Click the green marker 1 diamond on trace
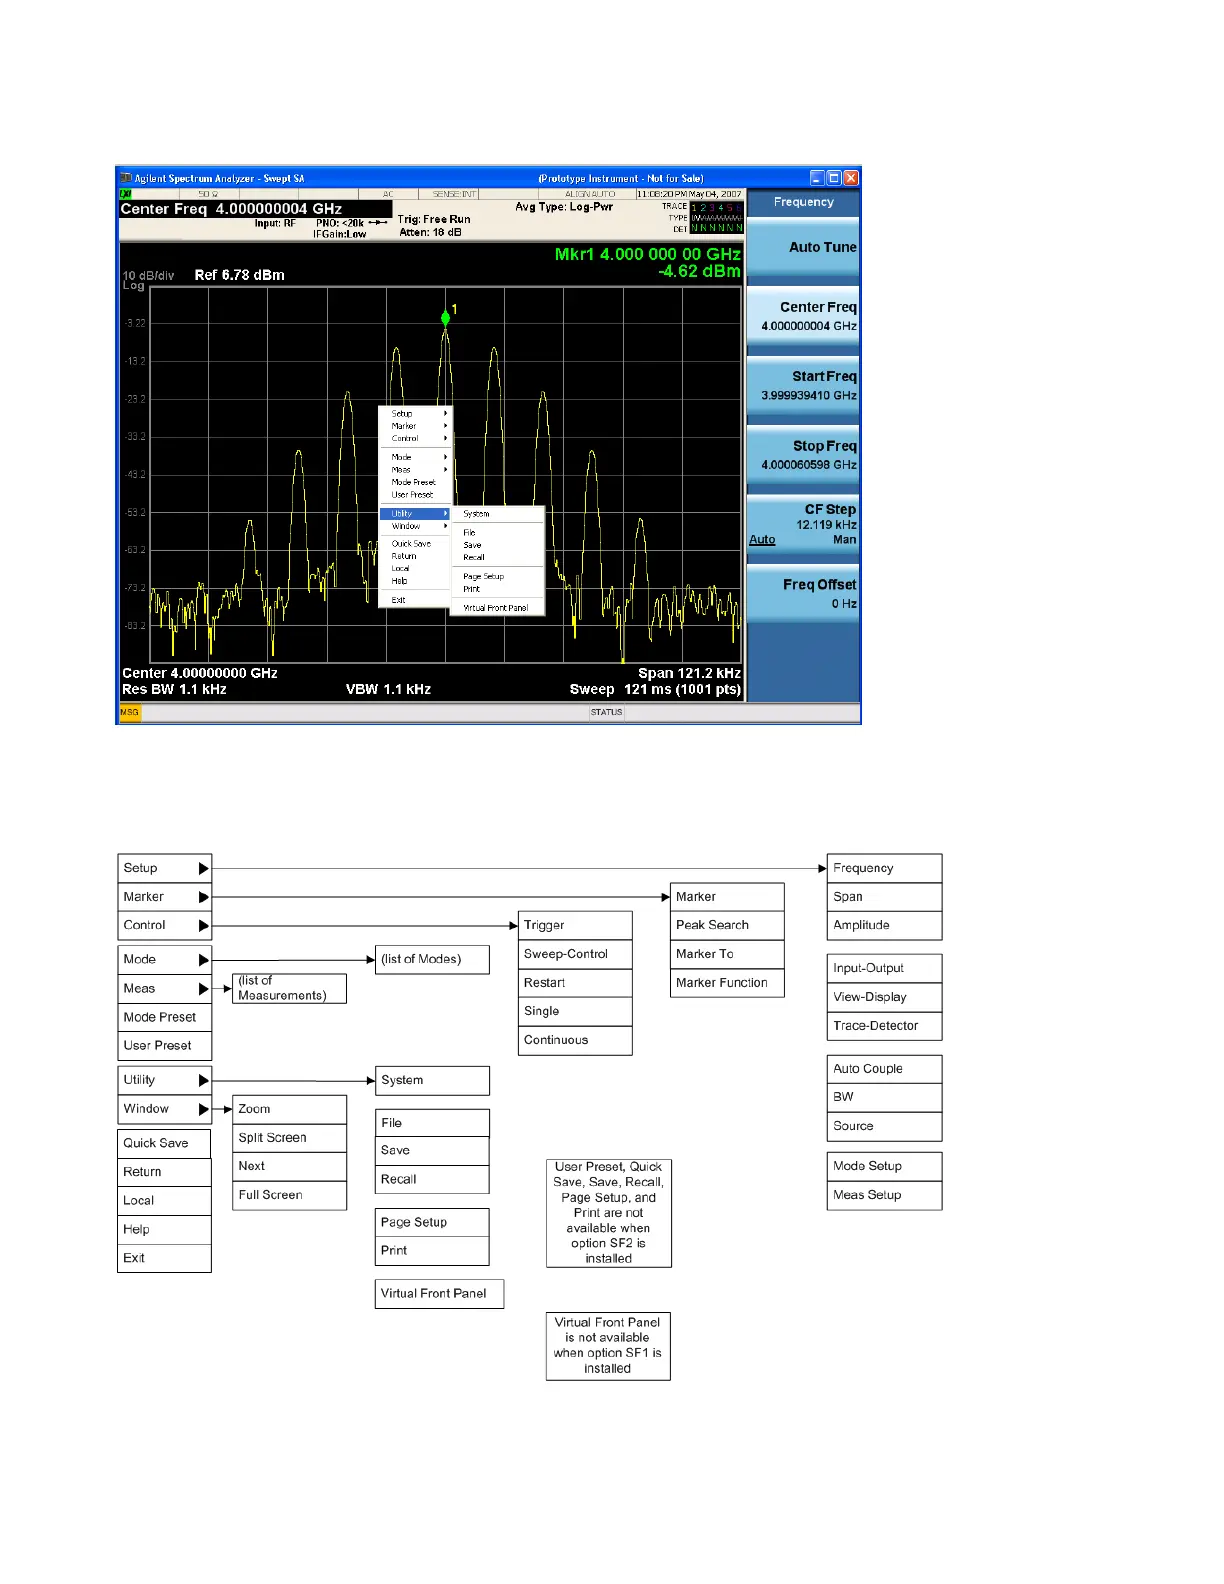 [x=445, y=318]
